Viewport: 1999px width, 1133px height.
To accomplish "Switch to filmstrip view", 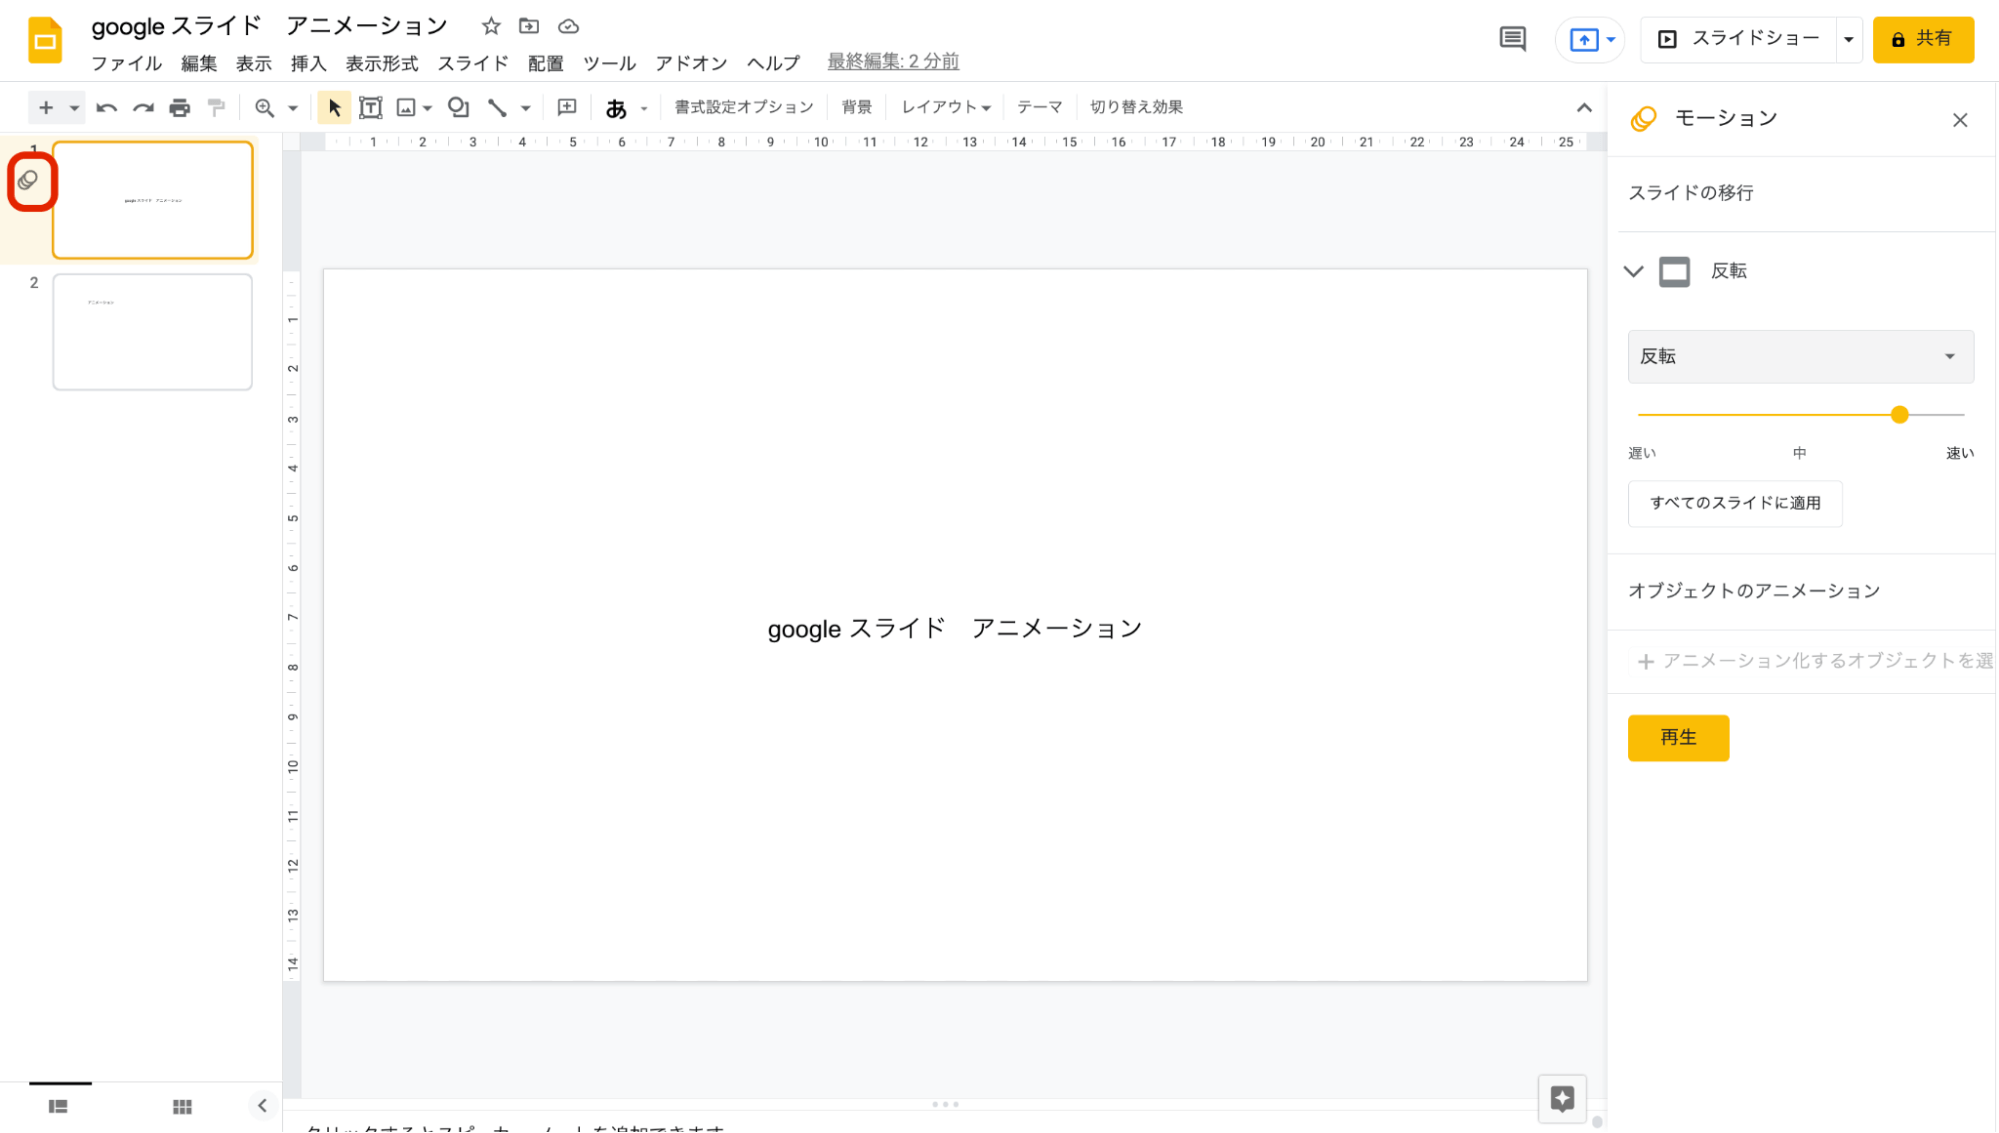I will pyautogui.click(x=58, y=1106).
